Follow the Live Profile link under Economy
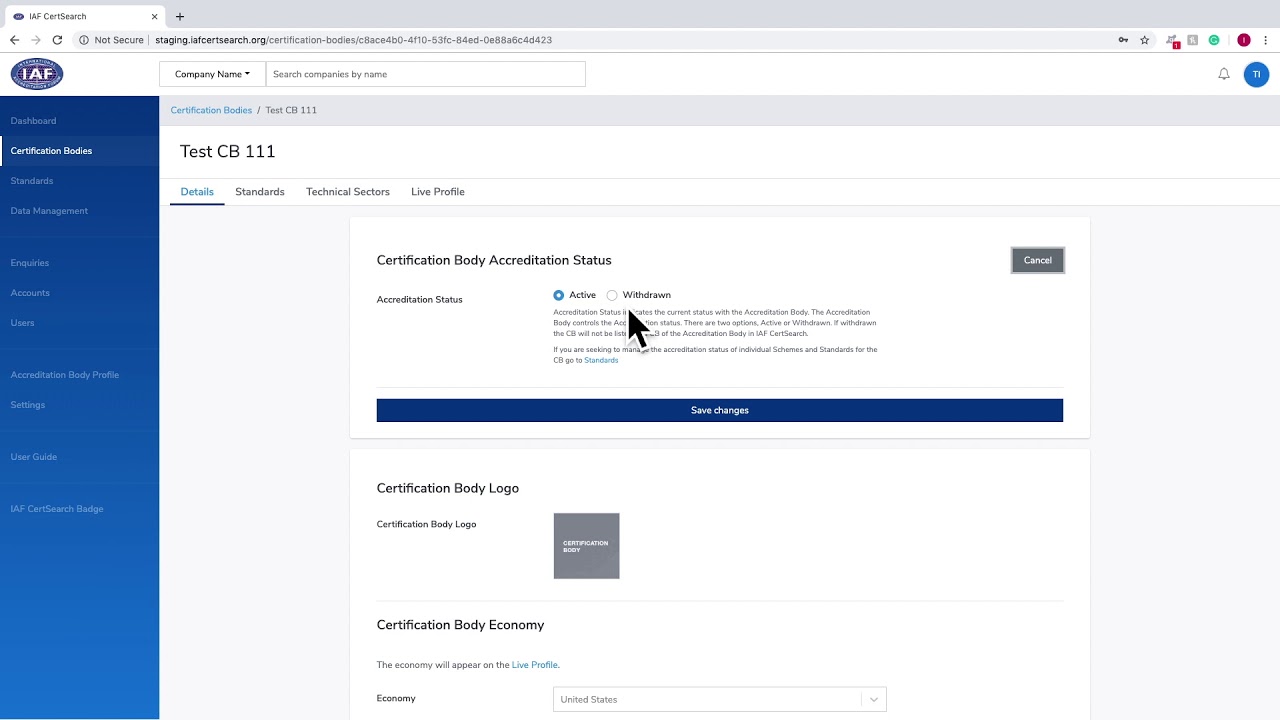Image resolution: width=1280 pixels, height=720 pixels. [x=535, y=665]
